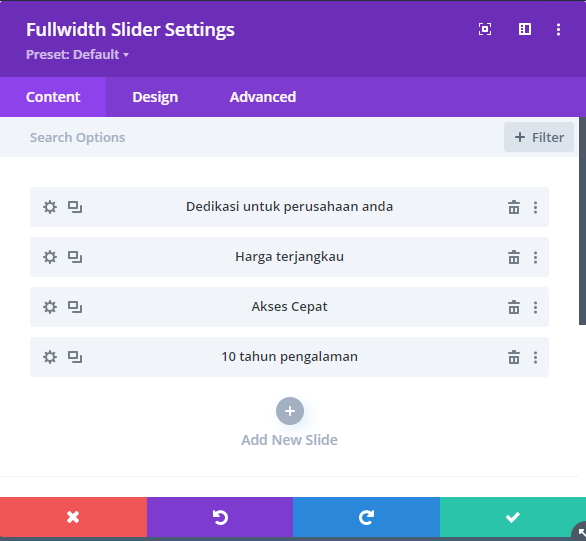Save changes with the green checkmark button

tap(513, 517)
